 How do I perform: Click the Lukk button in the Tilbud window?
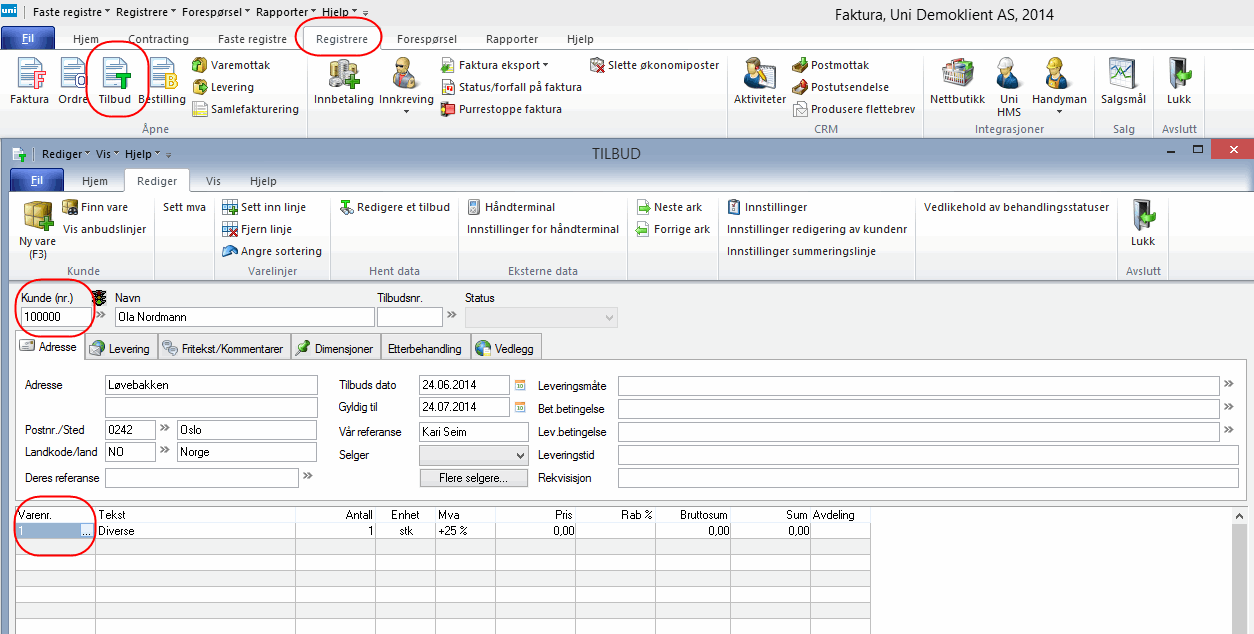tap(1142, 224)
